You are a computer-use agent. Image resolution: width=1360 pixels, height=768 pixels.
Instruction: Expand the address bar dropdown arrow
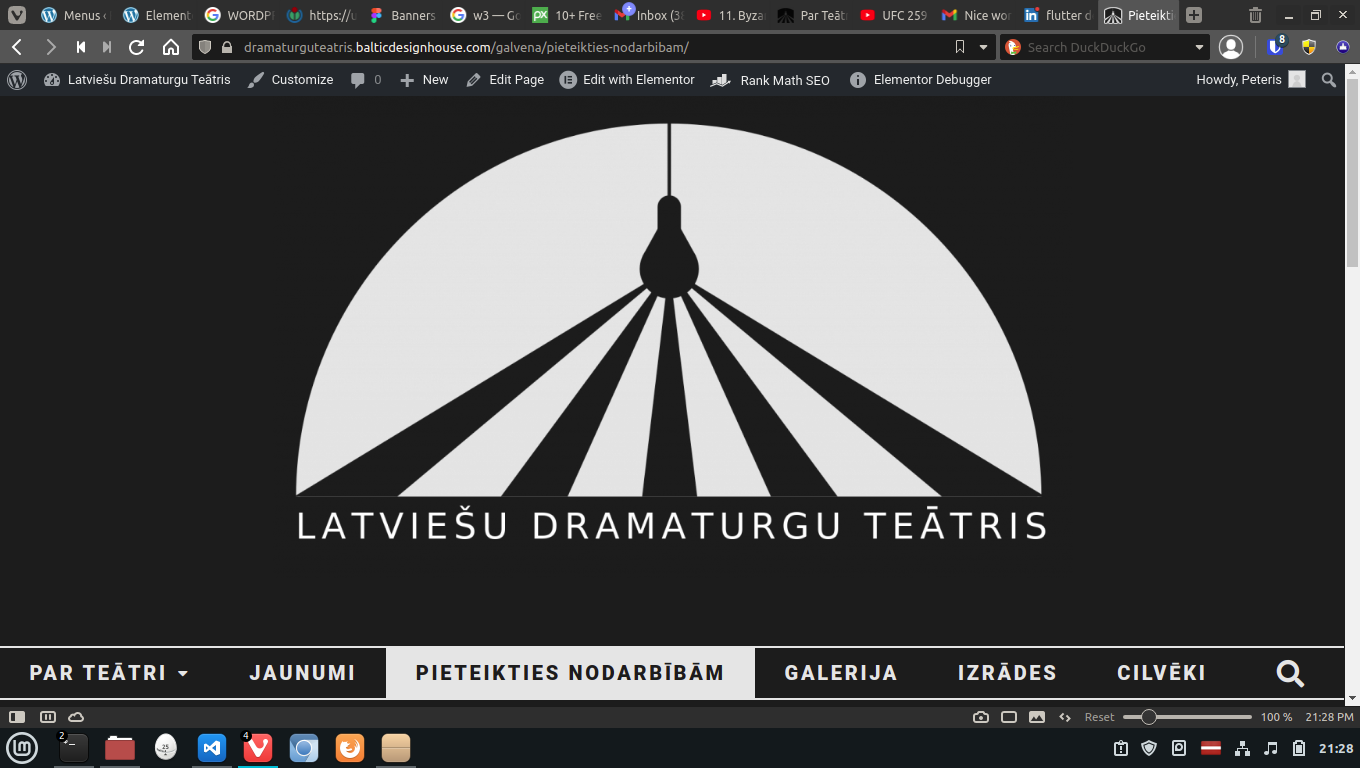click(x=983, y=47)
